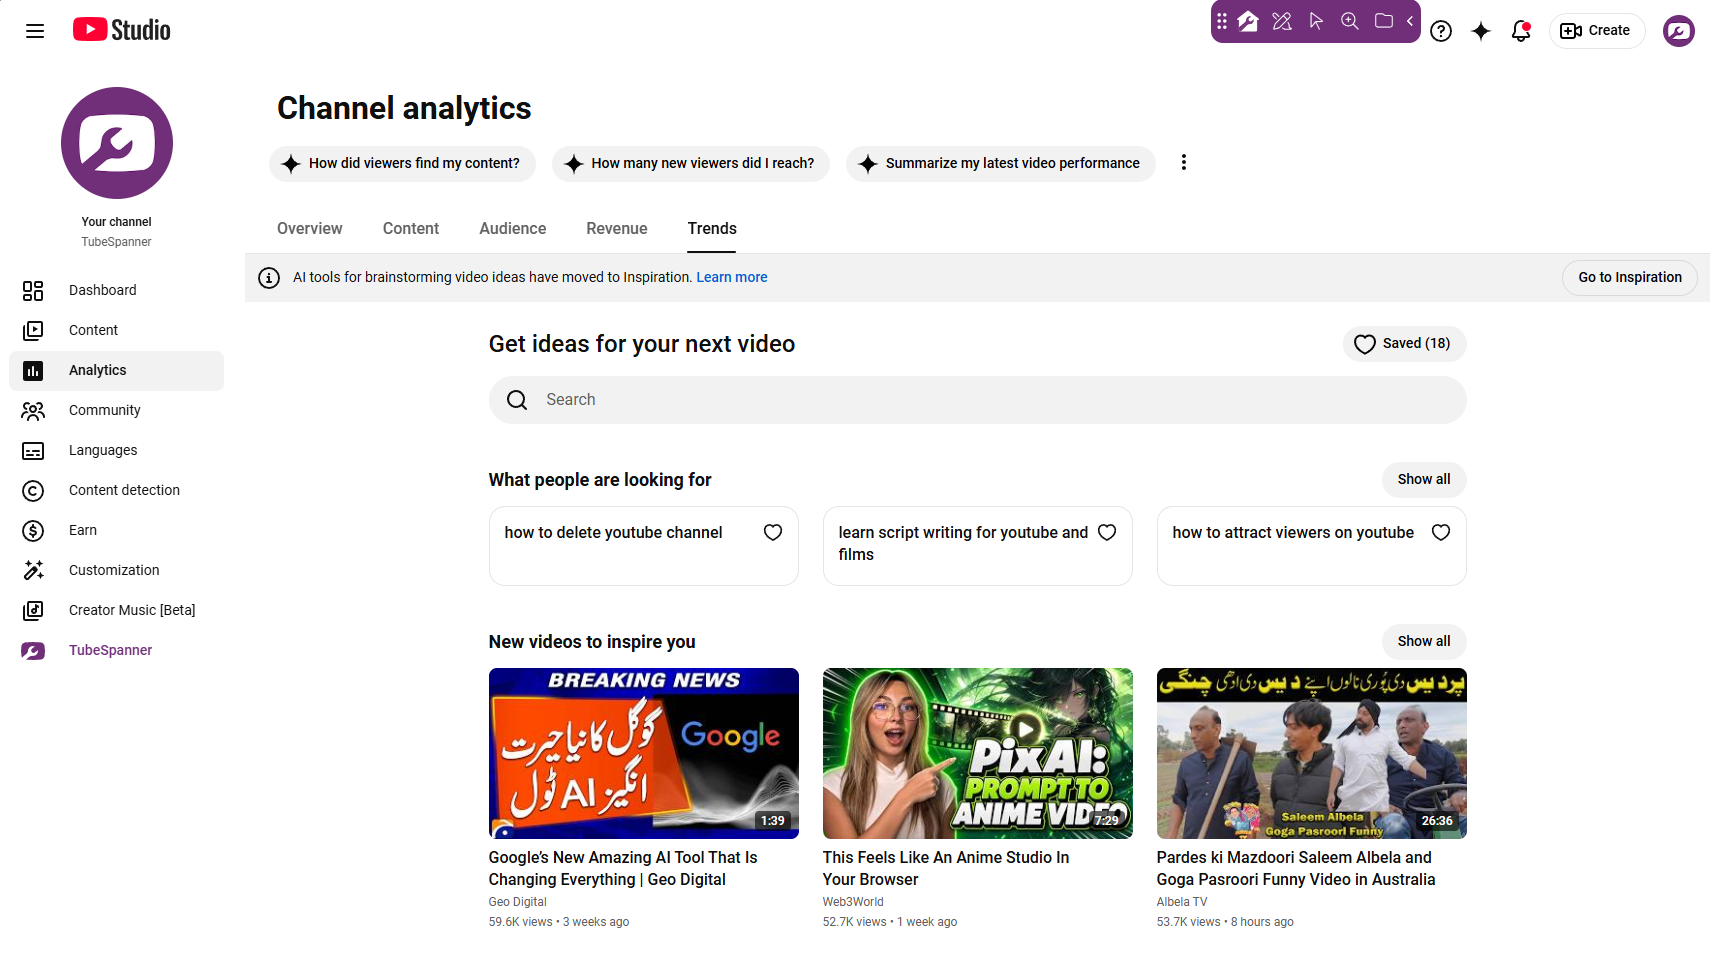Save "how to attract viewers" idea with heart
1715x971 pixels.
1441,533
